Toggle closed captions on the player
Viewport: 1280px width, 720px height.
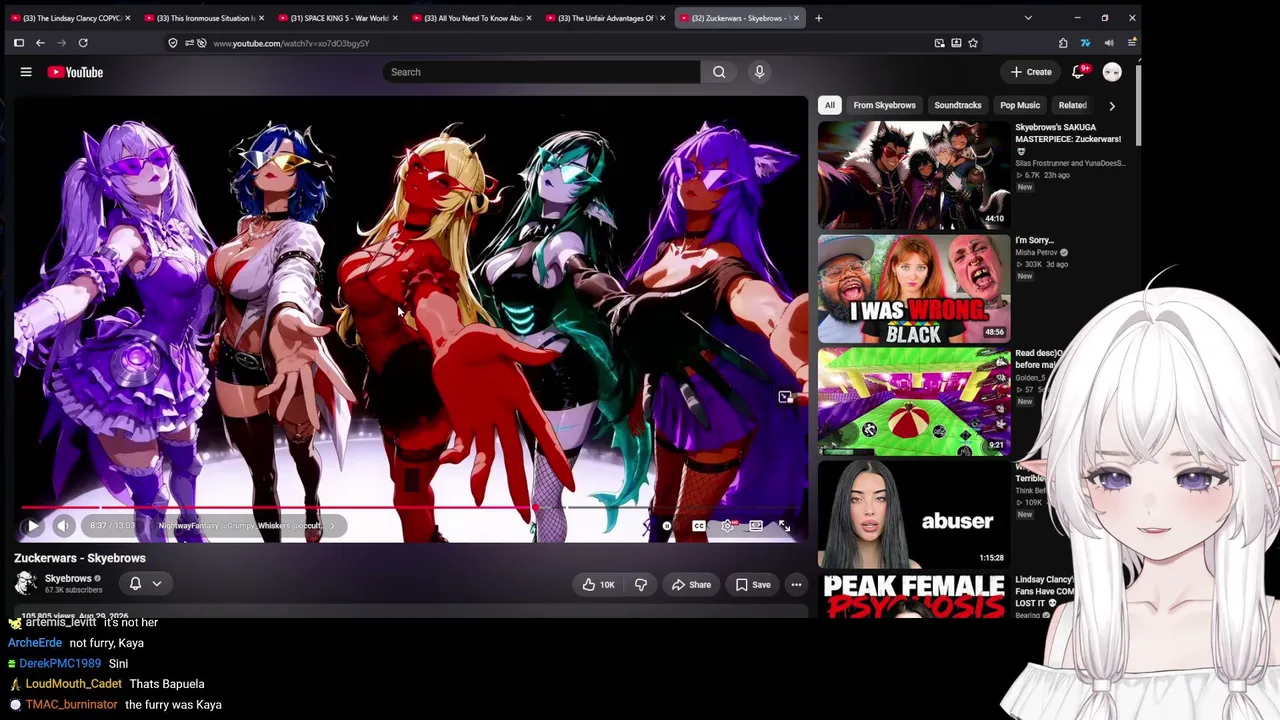[699, 526]
